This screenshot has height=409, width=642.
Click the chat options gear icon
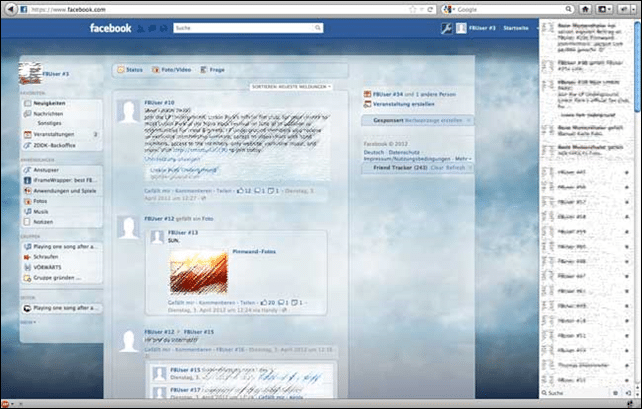(x=615, y=393)
